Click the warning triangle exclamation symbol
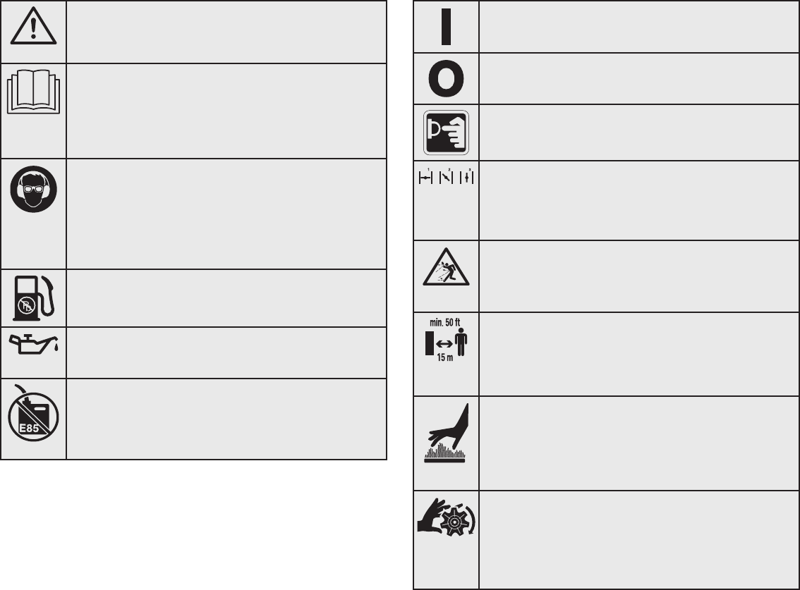The height and width of the screenshot is (590, 800). [x=33, y=26]
